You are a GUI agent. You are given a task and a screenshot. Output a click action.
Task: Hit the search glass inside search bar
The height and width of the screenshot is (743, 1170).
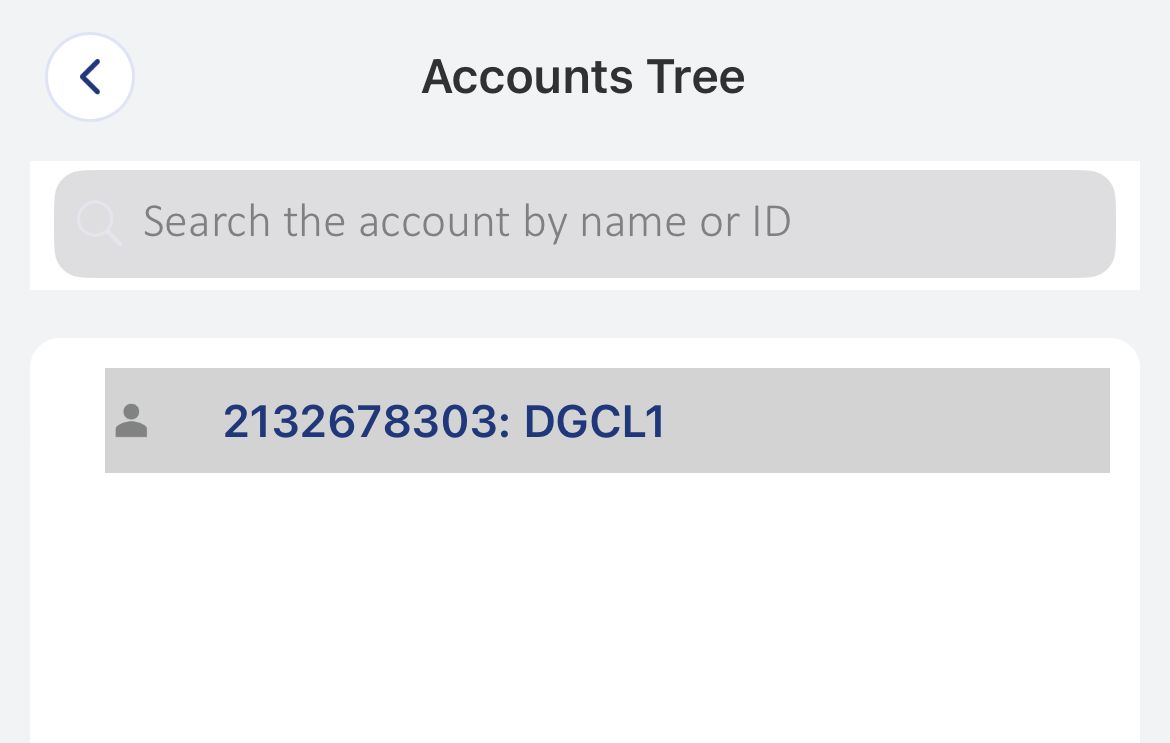(99, 223)
